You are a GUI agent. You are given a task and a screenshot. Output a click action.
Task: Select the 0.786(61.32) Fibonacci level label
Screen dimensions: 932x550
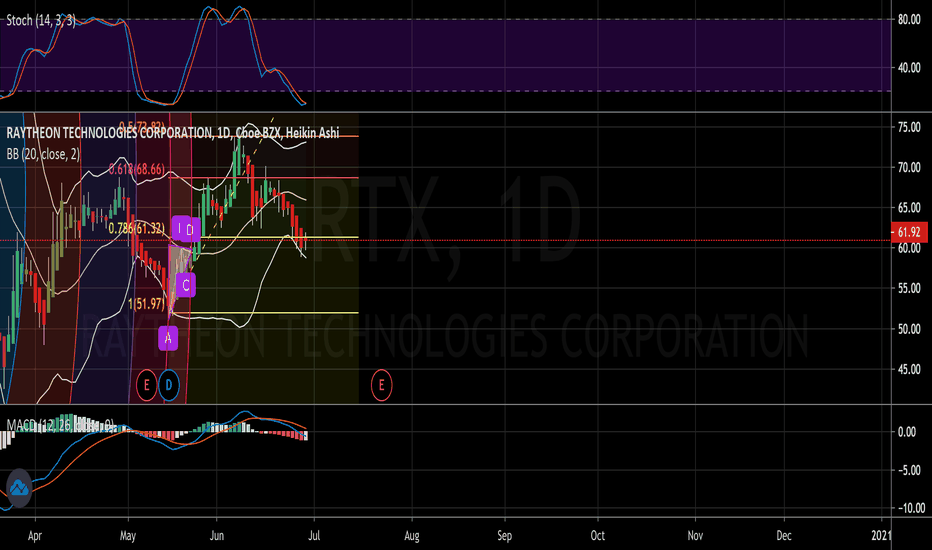point(137,228)
